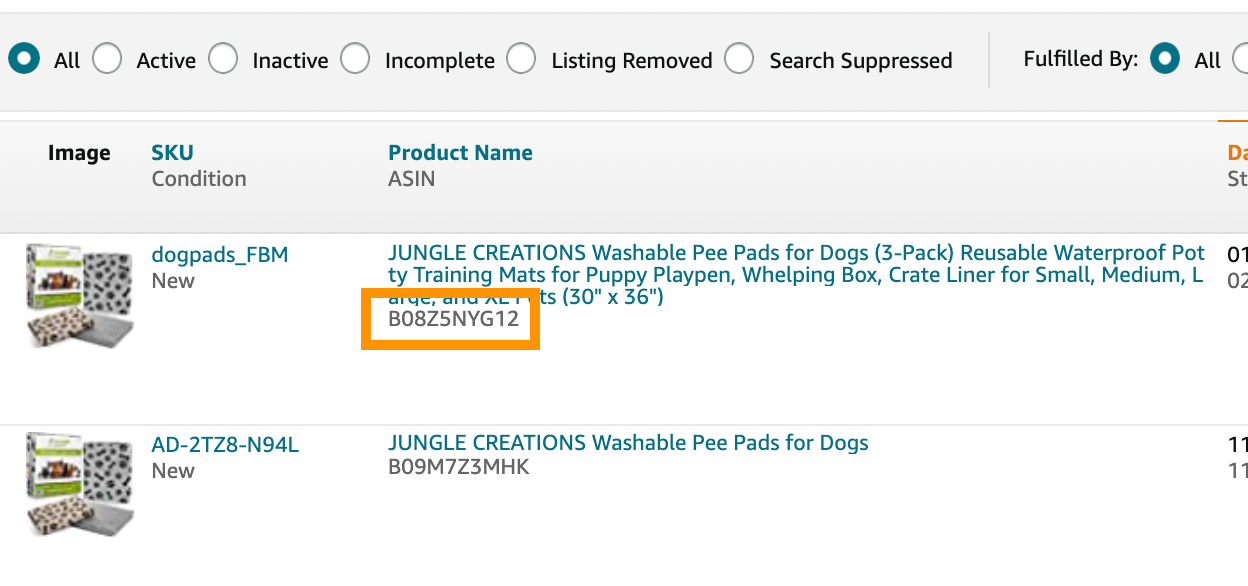This screenshot has width=1248, height=586.
Task: Click the AD-2TZ8-N94L product thumbnail image
Action: [79, 484]
